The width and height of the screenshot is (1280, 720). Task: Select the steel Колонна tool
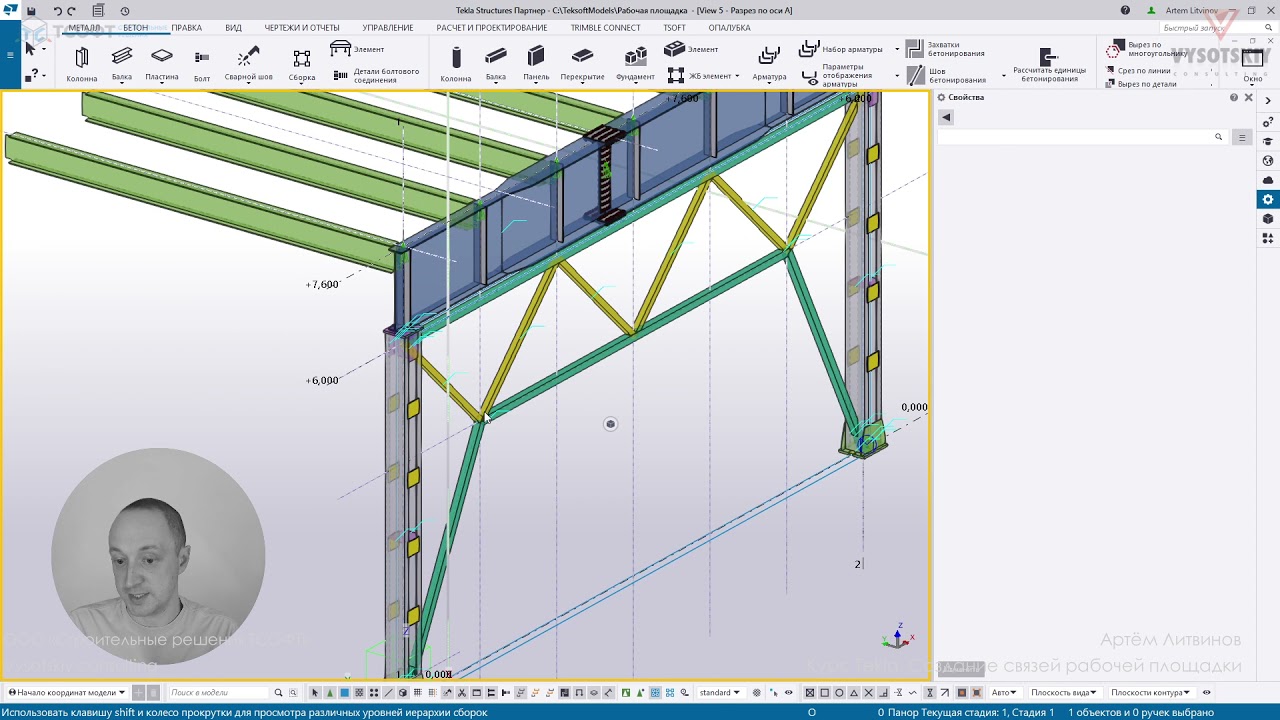tap(82, 63)
